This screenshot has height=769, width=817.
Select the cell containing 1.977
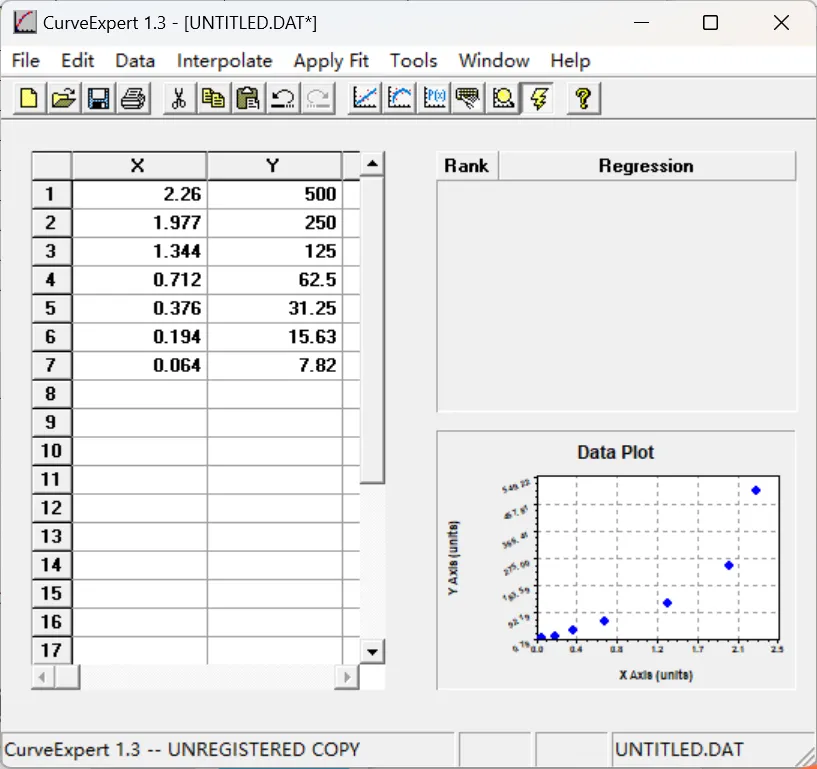[139, 223]
